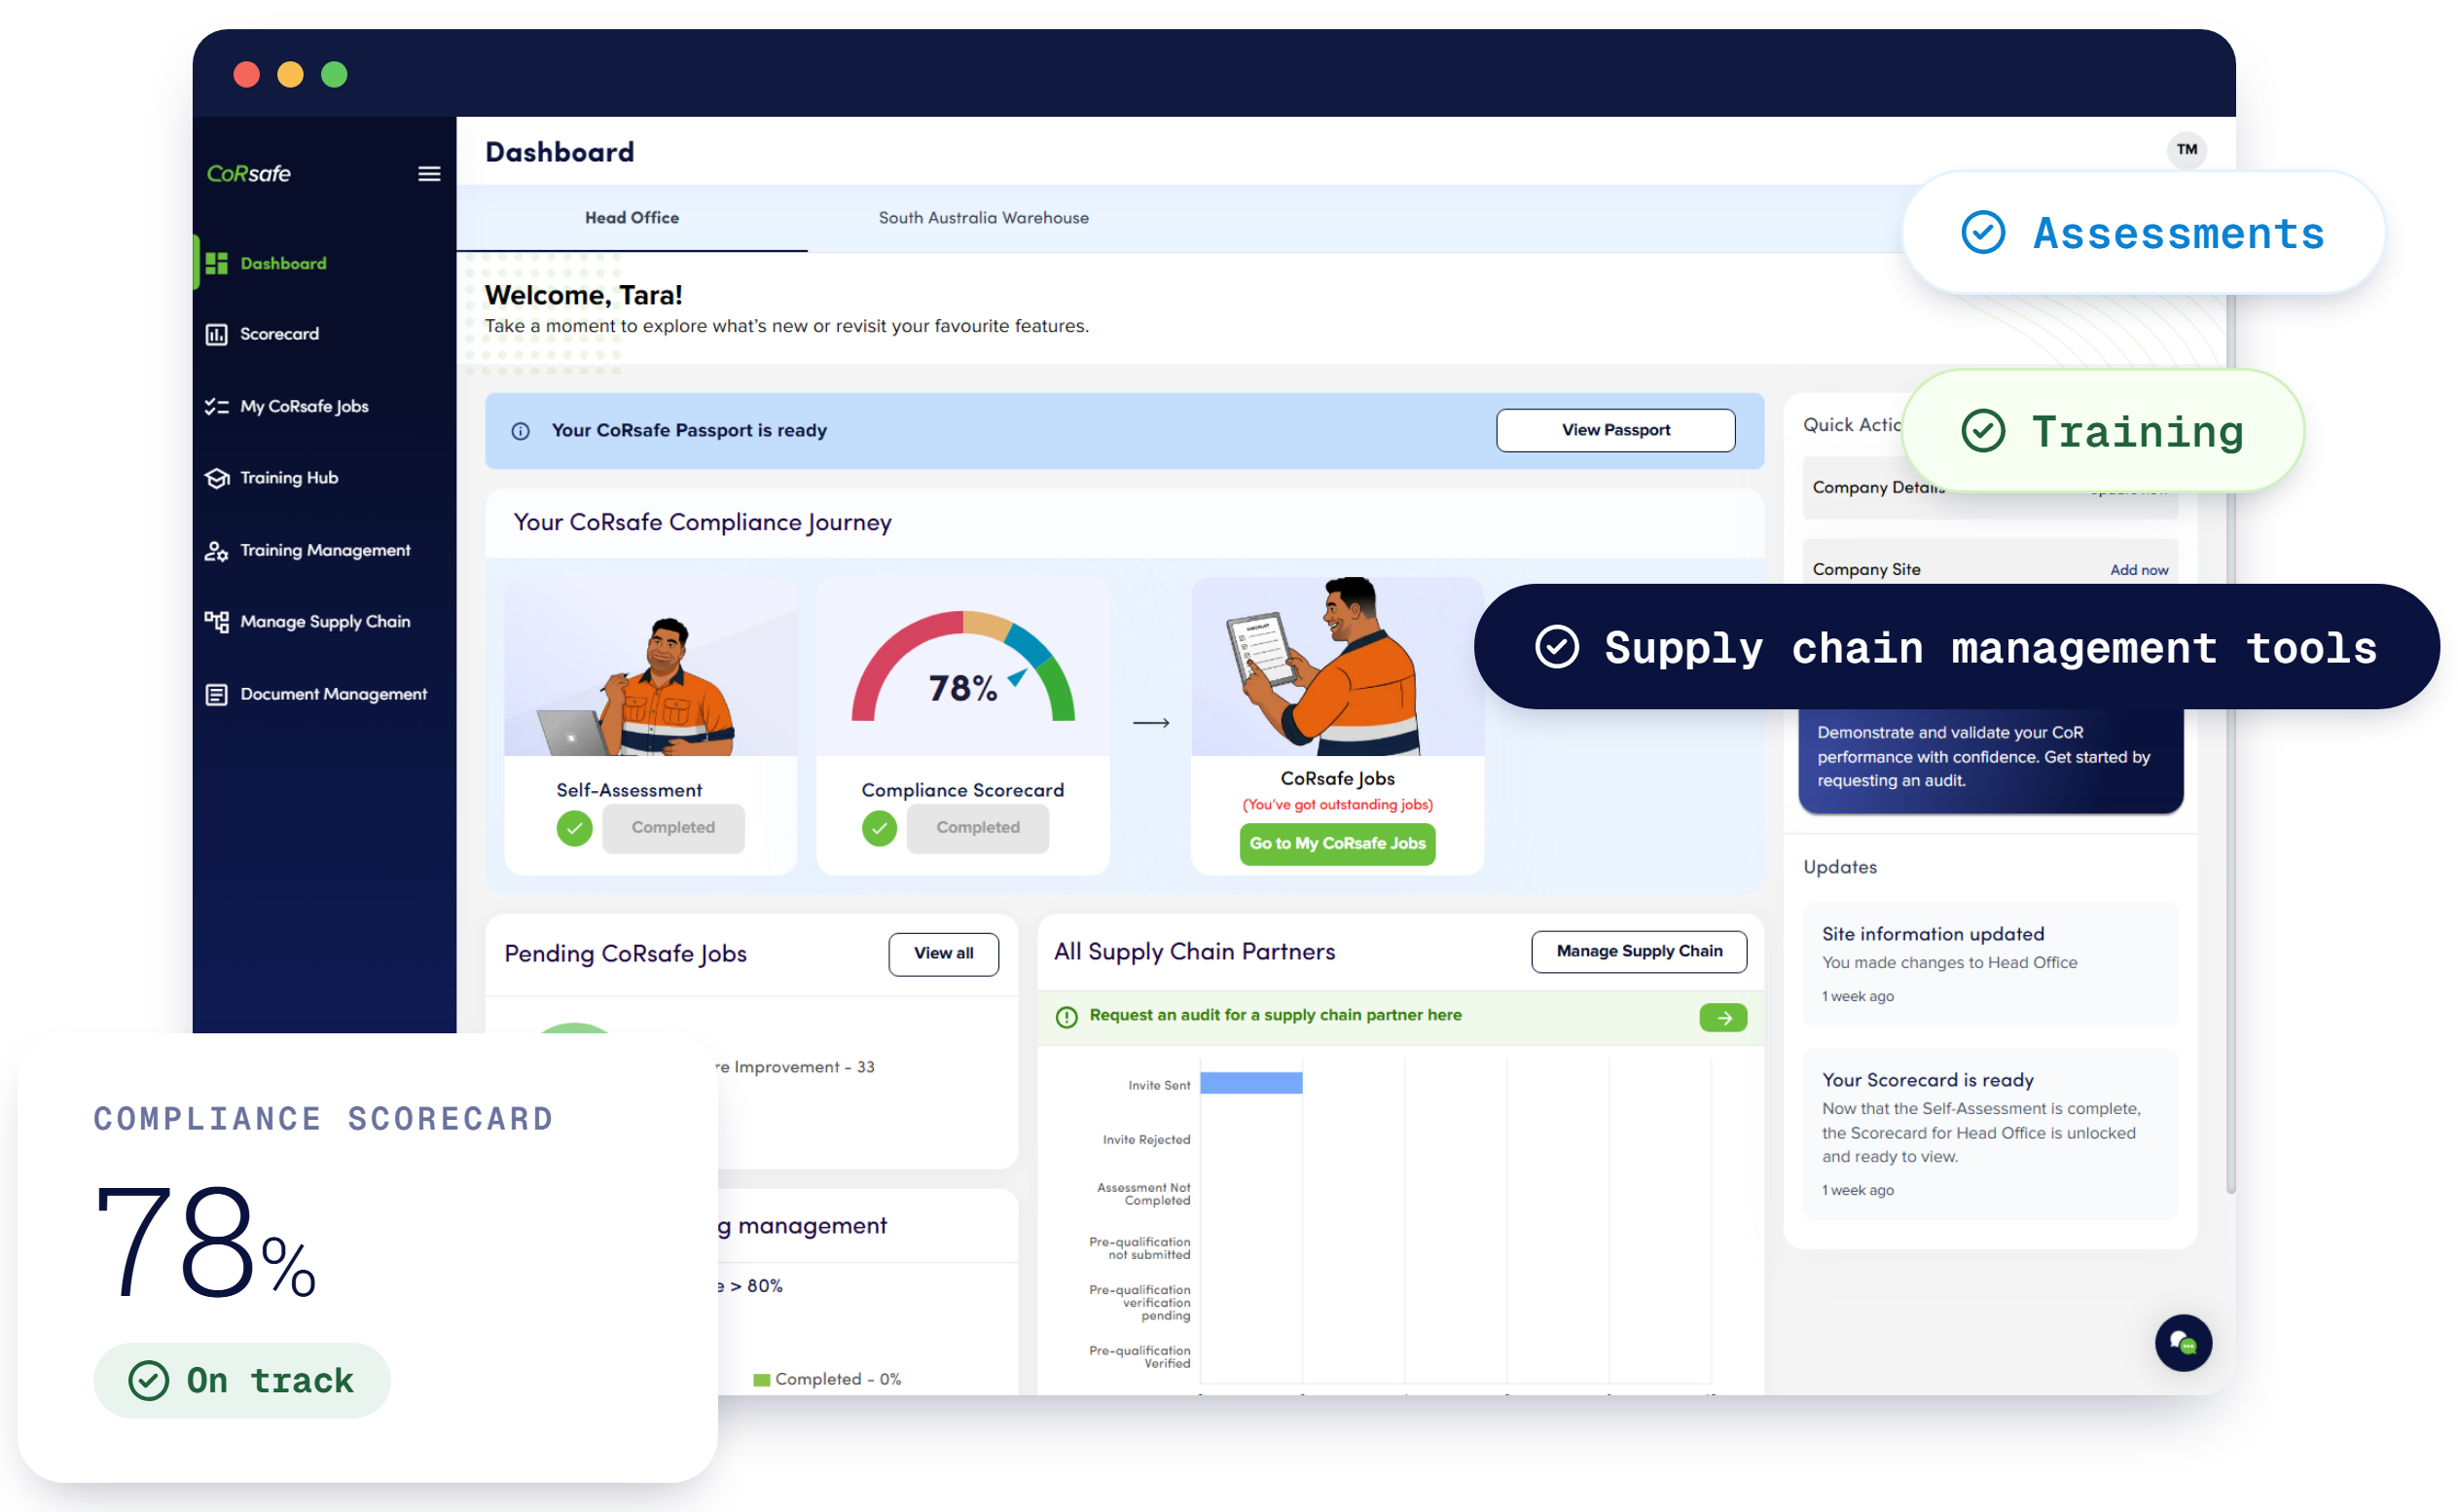The height and width of the screenshot is (1512, 2458).
Task: Click the Completed button under Self-Assessment
Action: point(673,828)
